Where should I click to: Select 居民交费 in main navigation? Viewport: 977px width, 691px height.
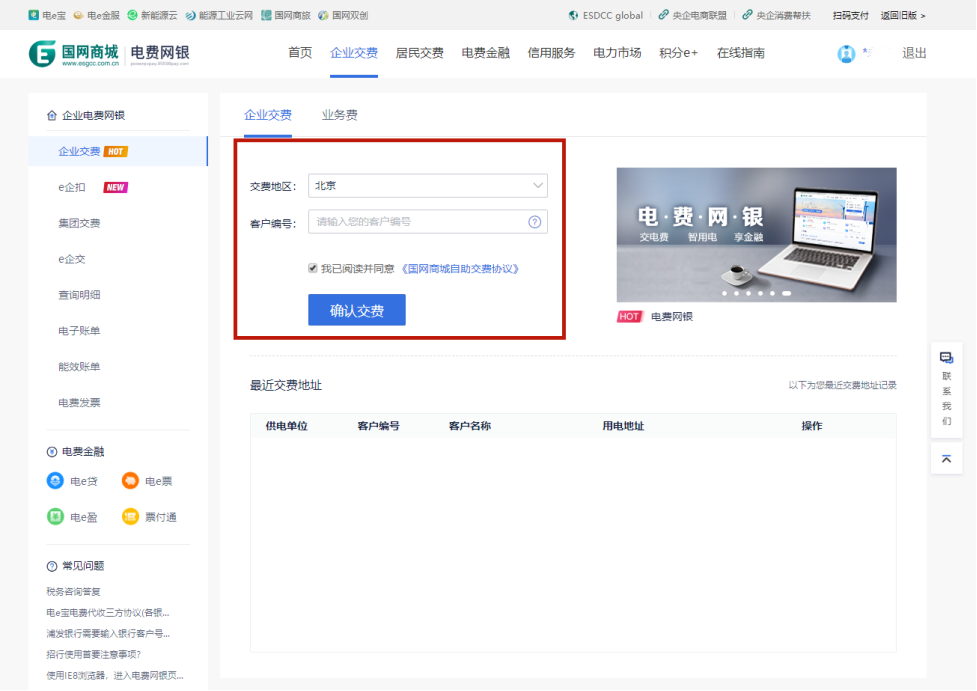(419, 53)
